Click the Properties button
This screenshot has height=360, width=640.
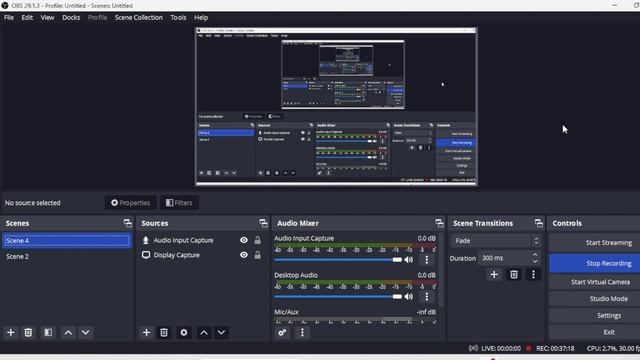tap(131, 203)
